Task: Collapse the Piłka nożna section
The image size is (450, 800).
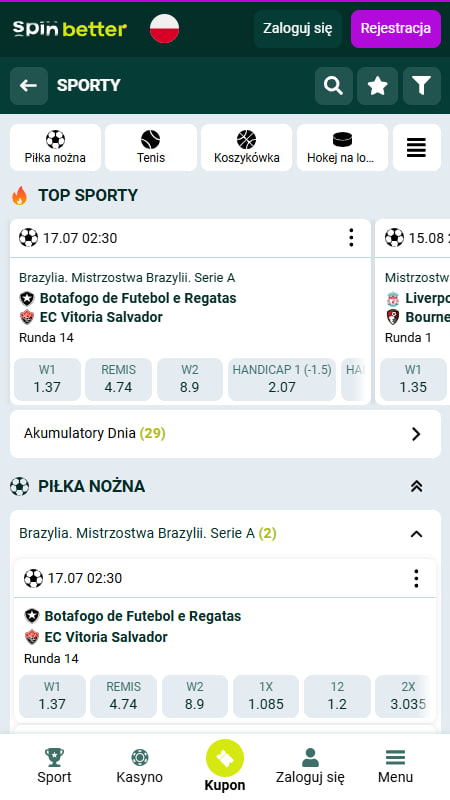Action: click(x=416, y=486)
